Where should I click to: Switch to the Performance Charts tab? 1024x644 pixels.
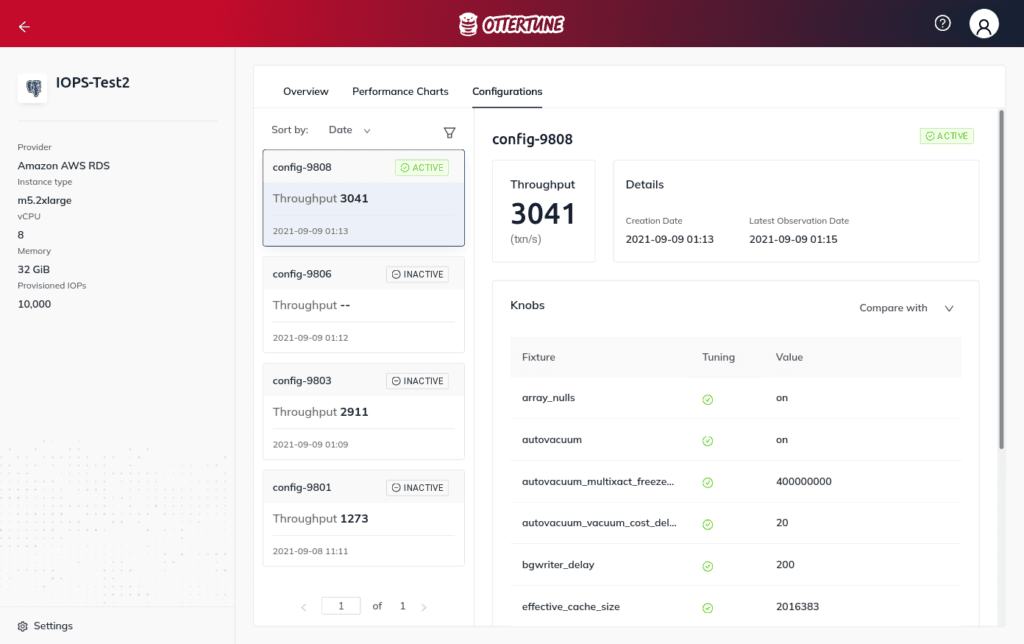(x=400, y=91)
